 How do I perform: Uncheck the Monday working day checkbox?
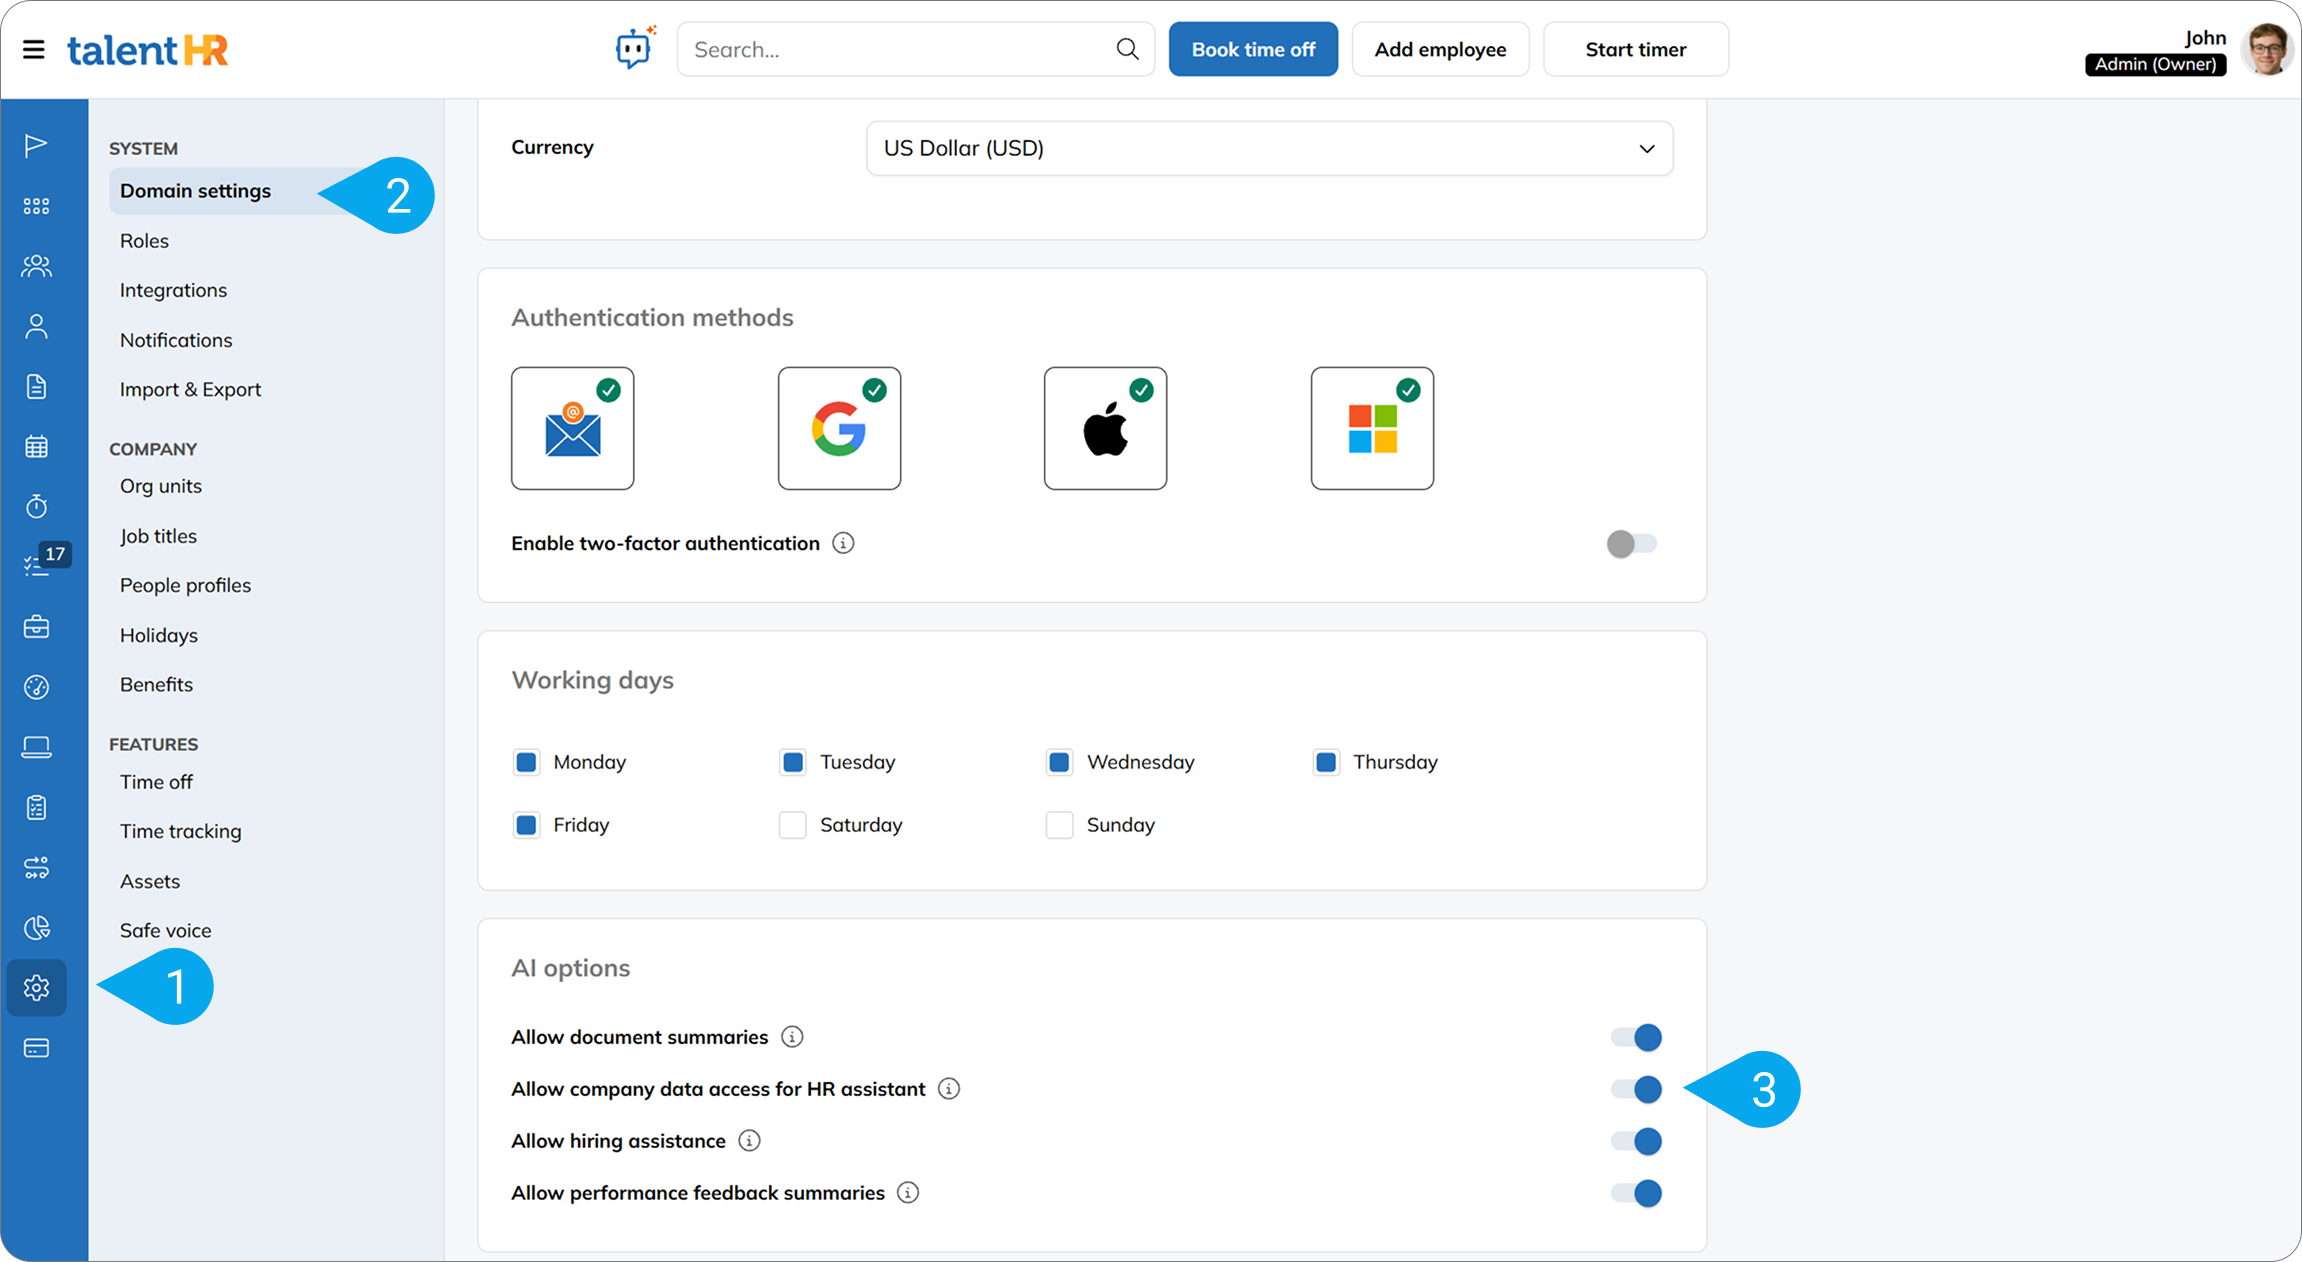[526, 762]
